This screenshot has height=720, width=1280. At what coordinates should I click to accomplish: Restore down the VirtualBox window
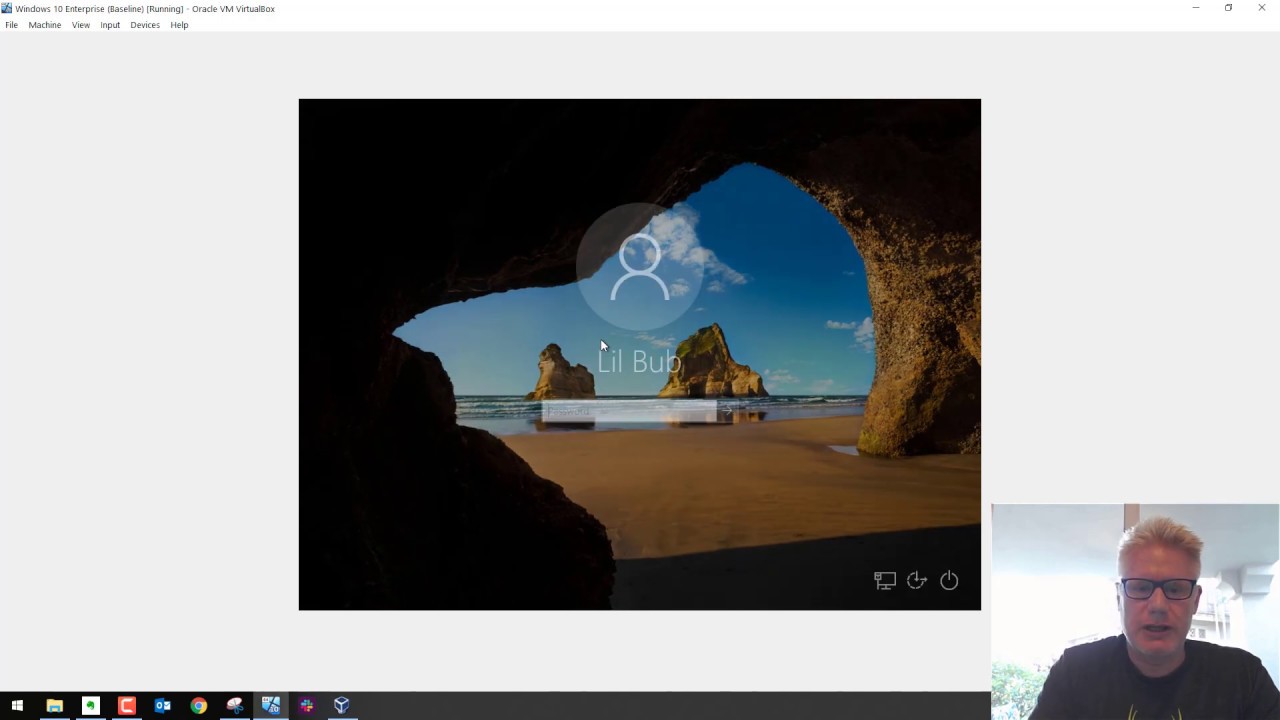pyautogui.click(x=1228, y=8)
